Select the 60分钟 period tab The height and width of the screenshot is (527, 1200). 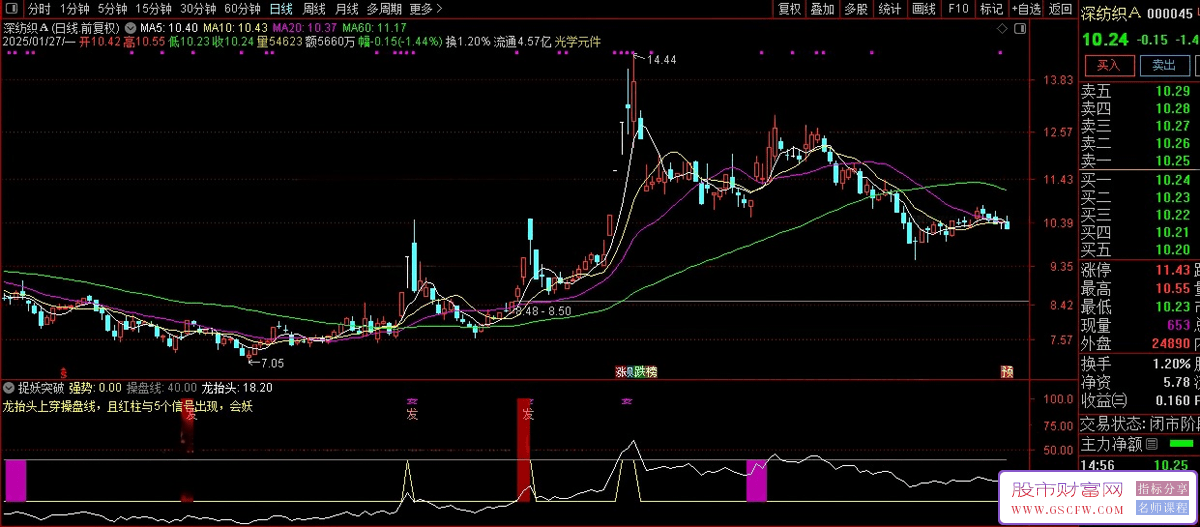[242, 9]
